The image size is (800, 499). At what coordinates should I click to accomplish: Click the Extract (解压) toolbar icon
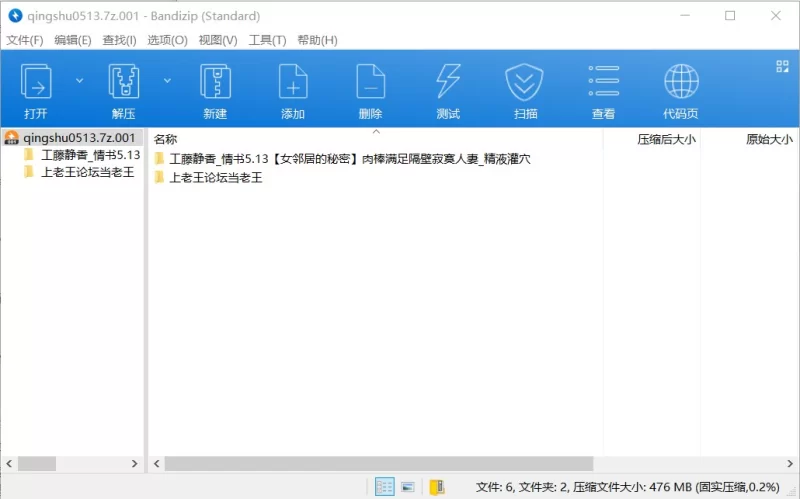coord(123,82)
